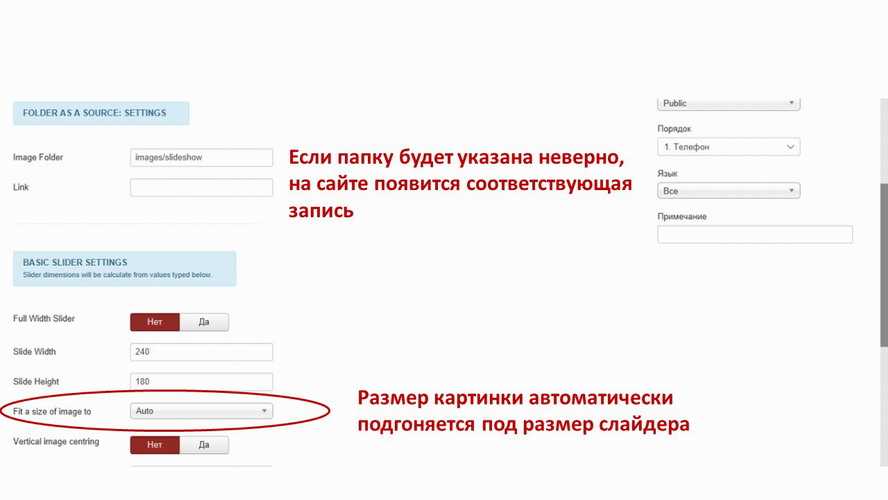Viewport: 888px width, 500px height.
Task: Open the Fit a size of image dropdown
Action: coord(201,411)
